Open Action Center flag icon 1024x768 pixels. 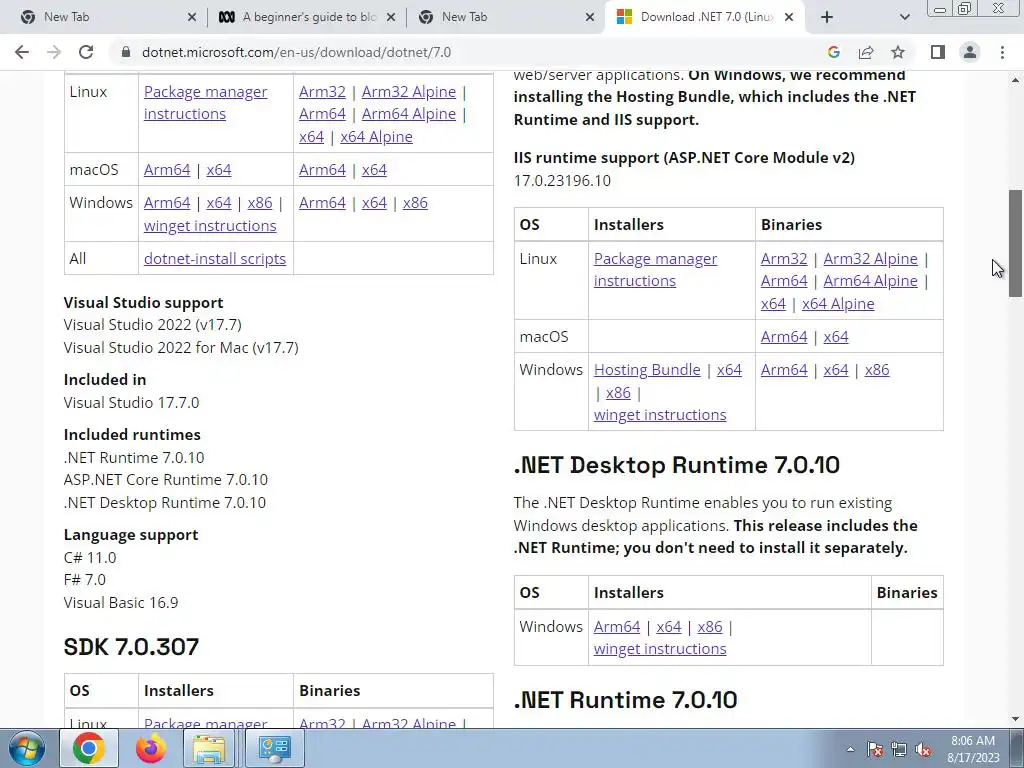coord(875,749)
